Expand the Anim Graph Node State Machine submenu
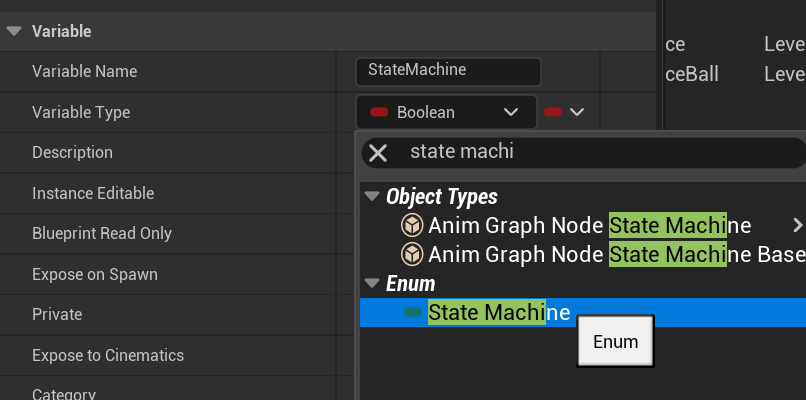The height and width of the screenshot is (400, 806). tap(797, 225)
